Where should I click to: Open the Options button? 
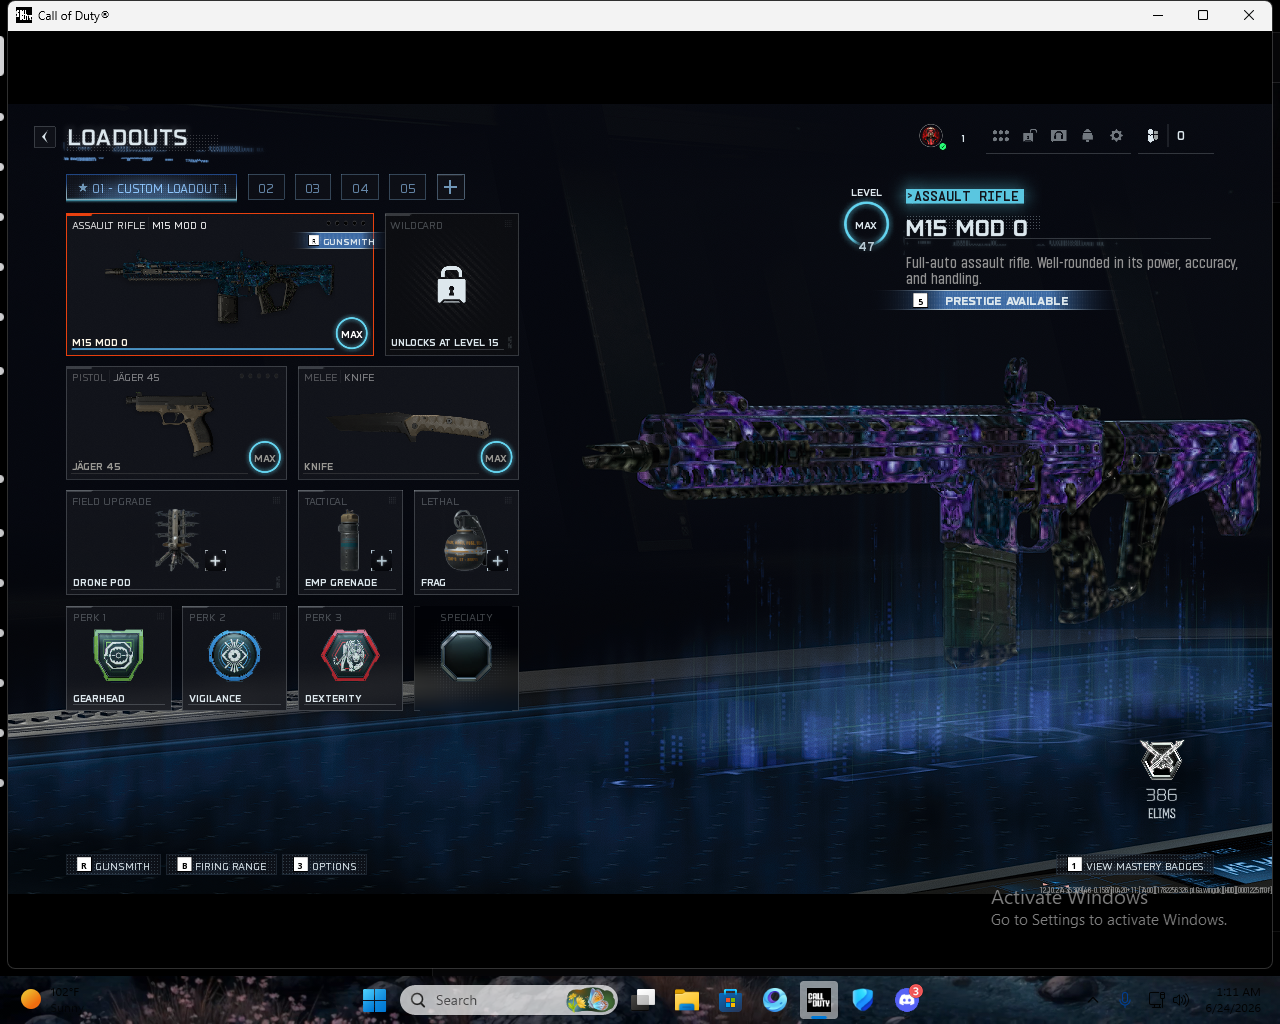tap(325, 866)
